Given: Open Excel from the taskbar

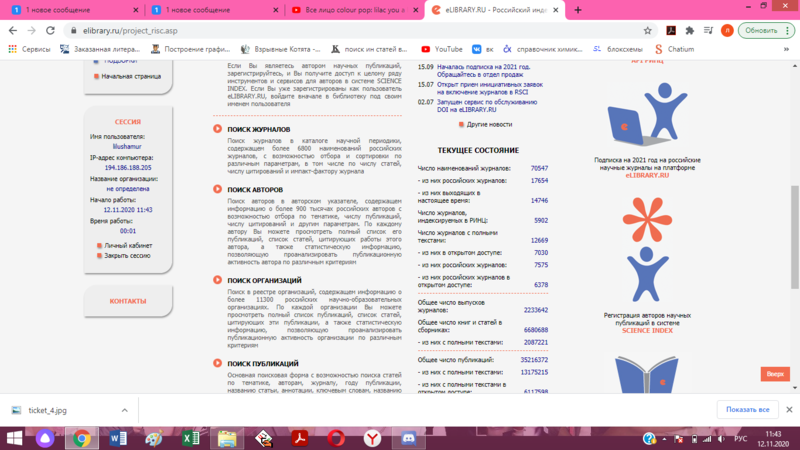Looking at the screenshot, I should click(191, 438).
